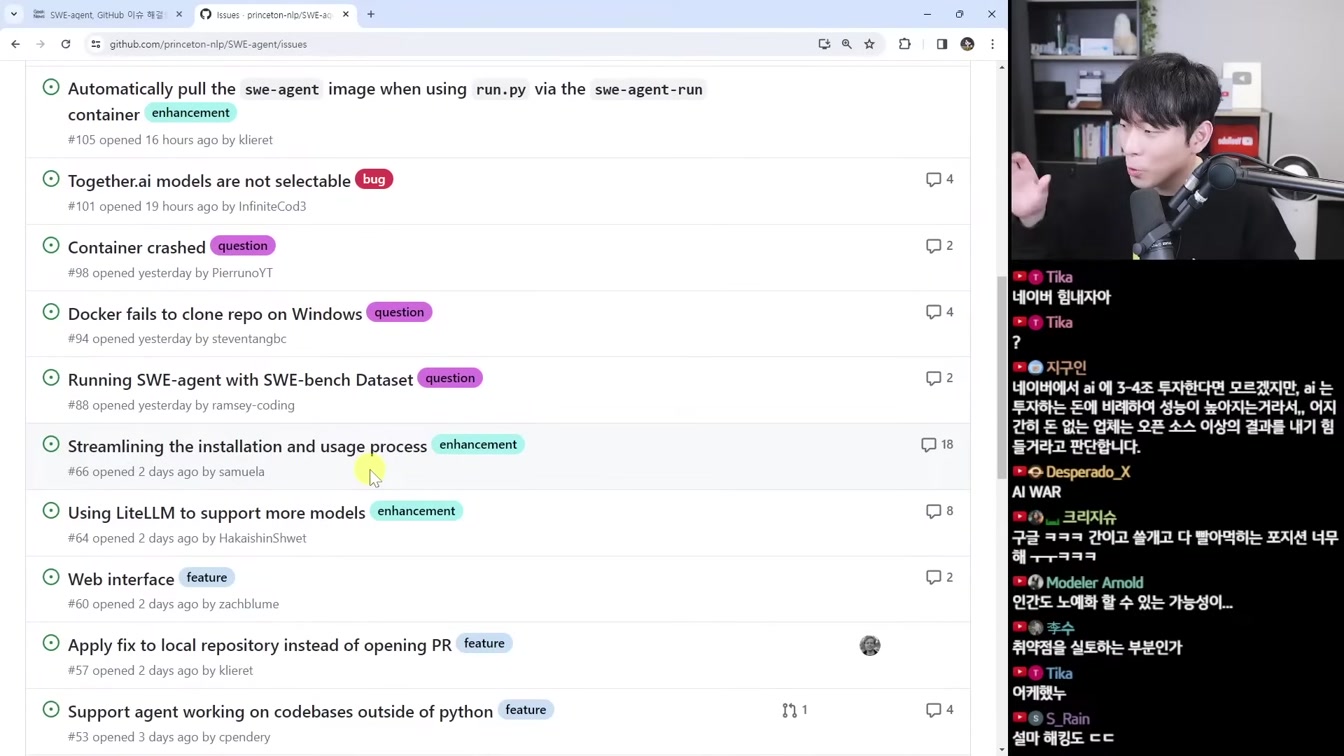Click open-status icon of Container crashed issue
Viewport: 1344px width, 756px height.
click(51, 245)
